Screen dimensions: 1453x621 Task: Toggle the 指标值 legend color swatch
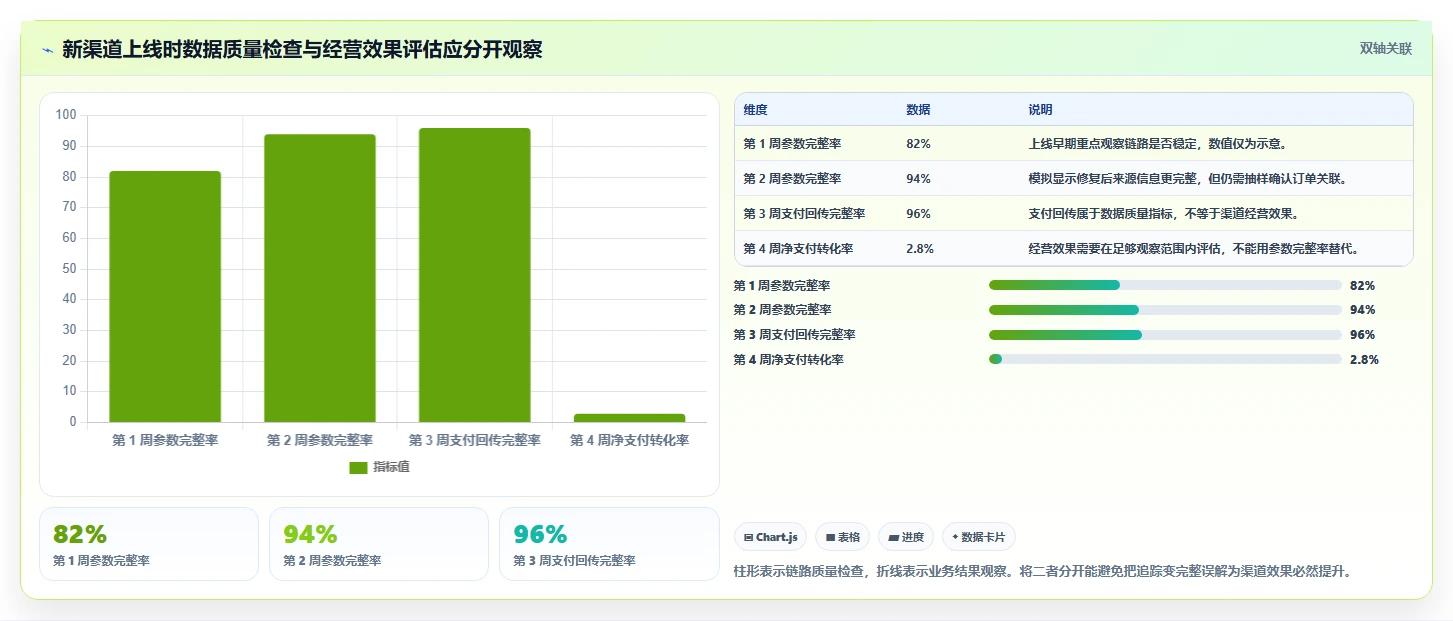pos(359,467)
